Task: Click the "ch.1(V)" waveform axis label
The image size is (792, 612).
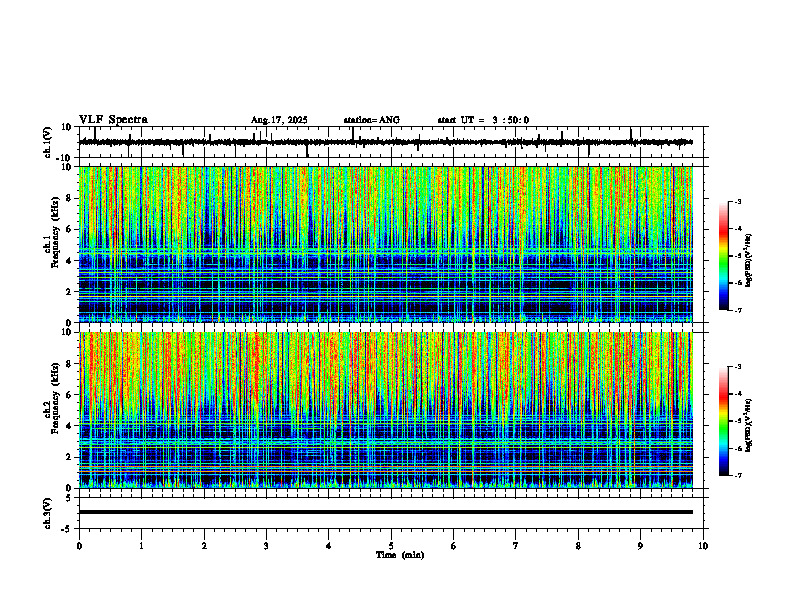Action: (48, 142)
